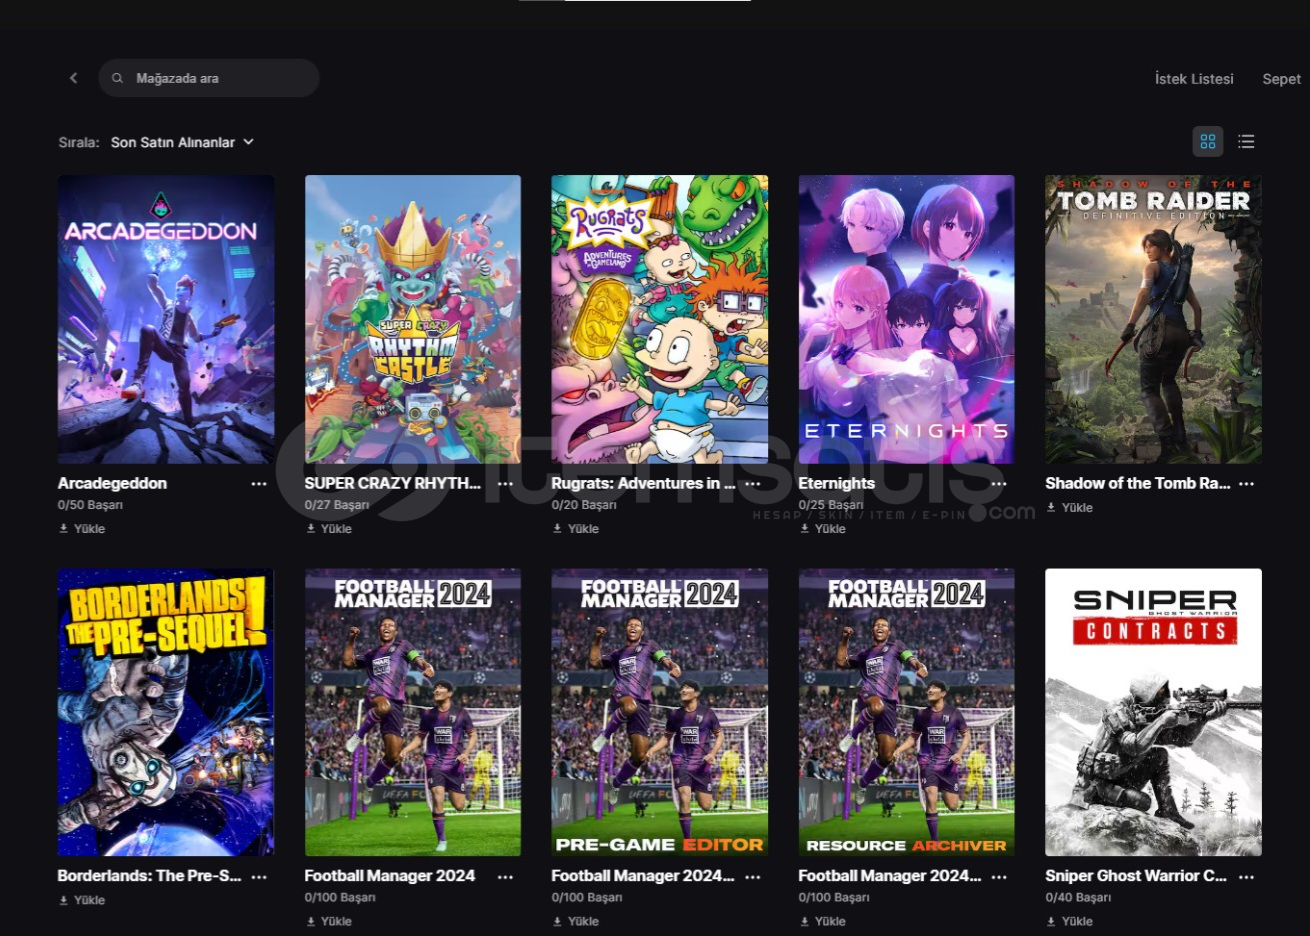Go back using the left arrow
The image size is (1310, 936).
pos(73,78)
